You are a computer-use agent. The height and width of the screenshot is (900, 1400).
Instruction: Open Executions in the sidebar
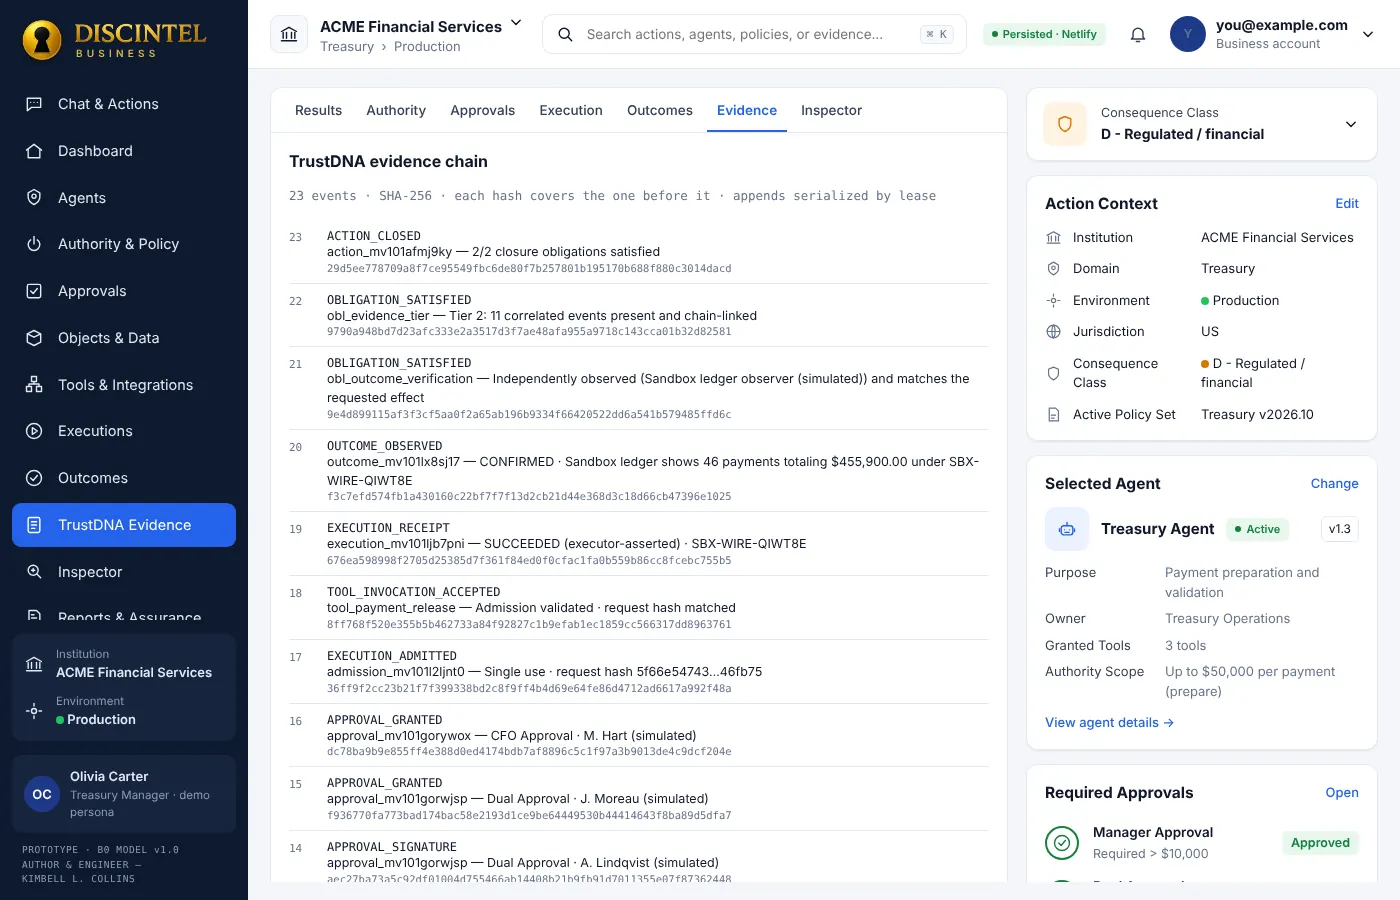click(124, 431)
